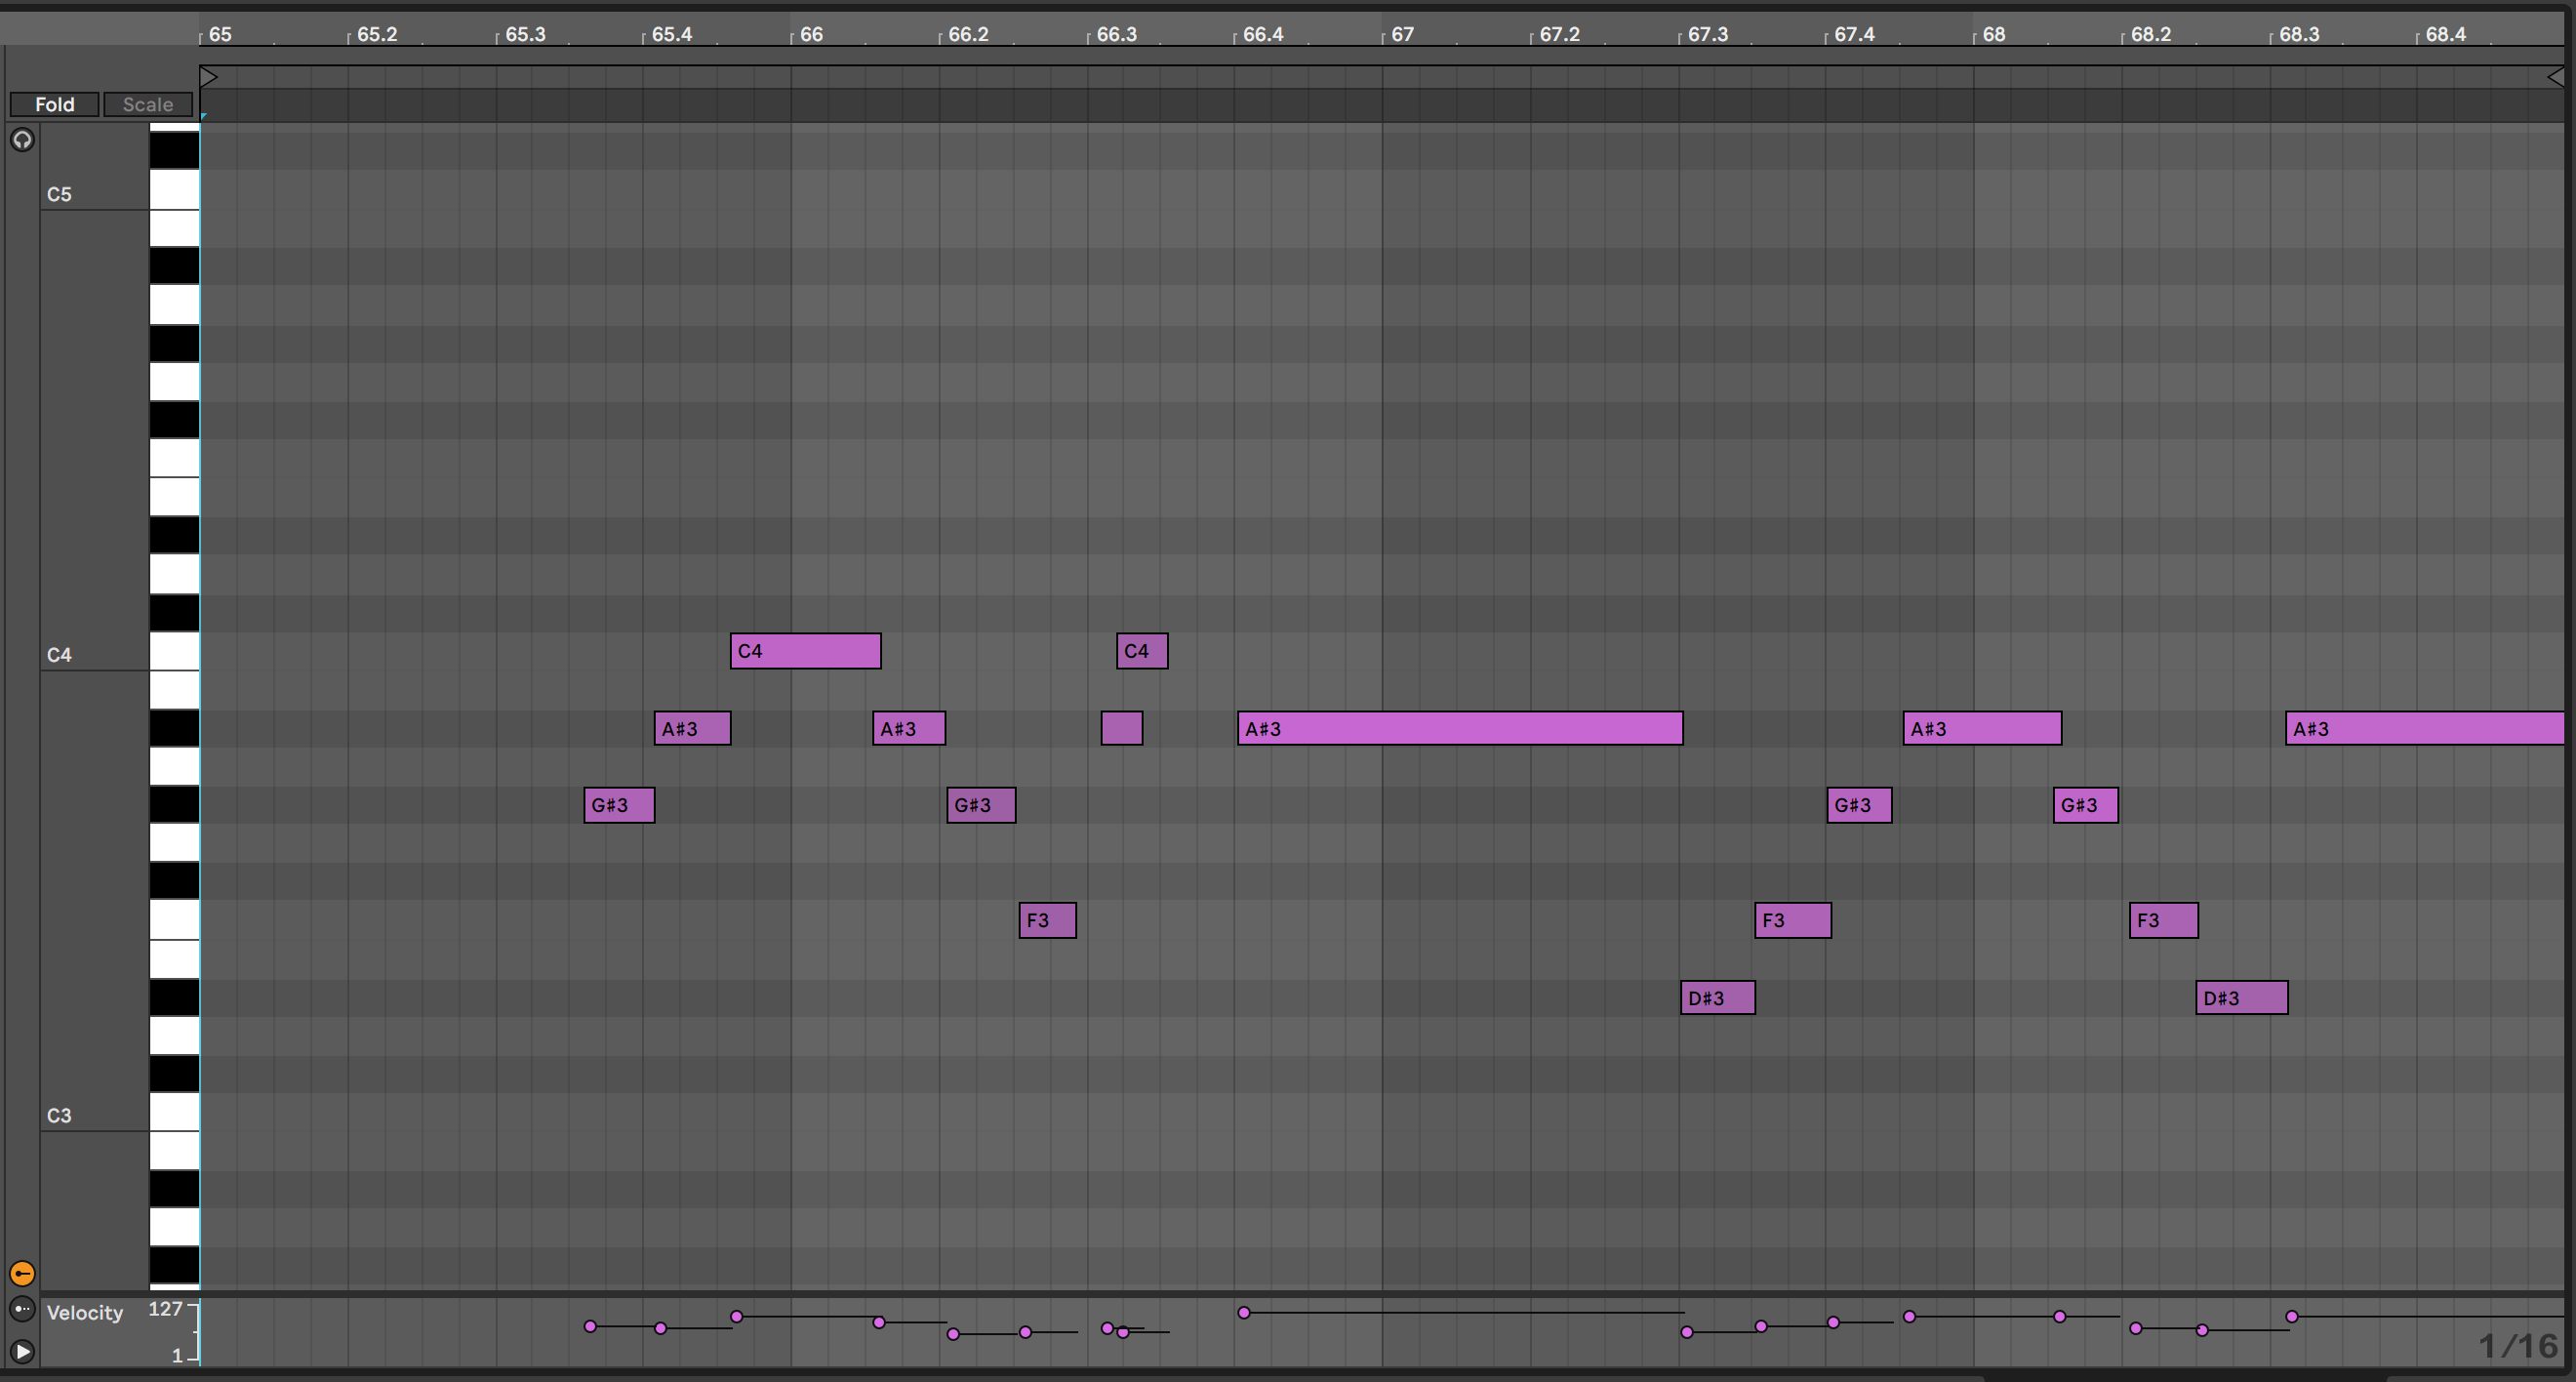Select the F3 note between 67.3 and 67.4
This screenshot has width=2576, height=1382.
[1793, 920]
